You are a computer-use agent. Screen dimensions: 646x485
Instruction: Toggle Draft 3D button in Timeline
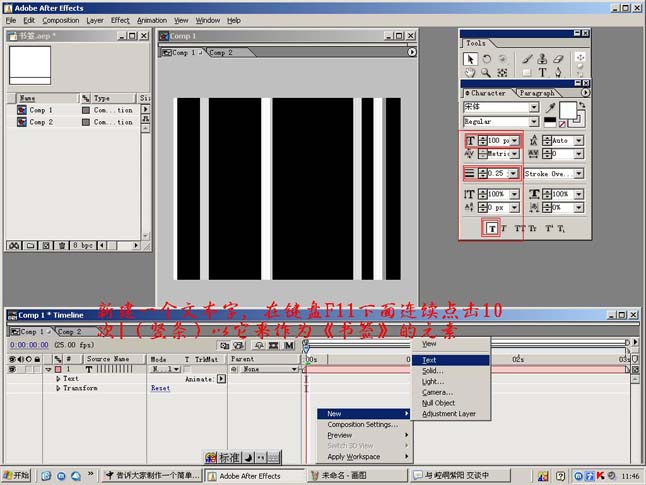239,345
